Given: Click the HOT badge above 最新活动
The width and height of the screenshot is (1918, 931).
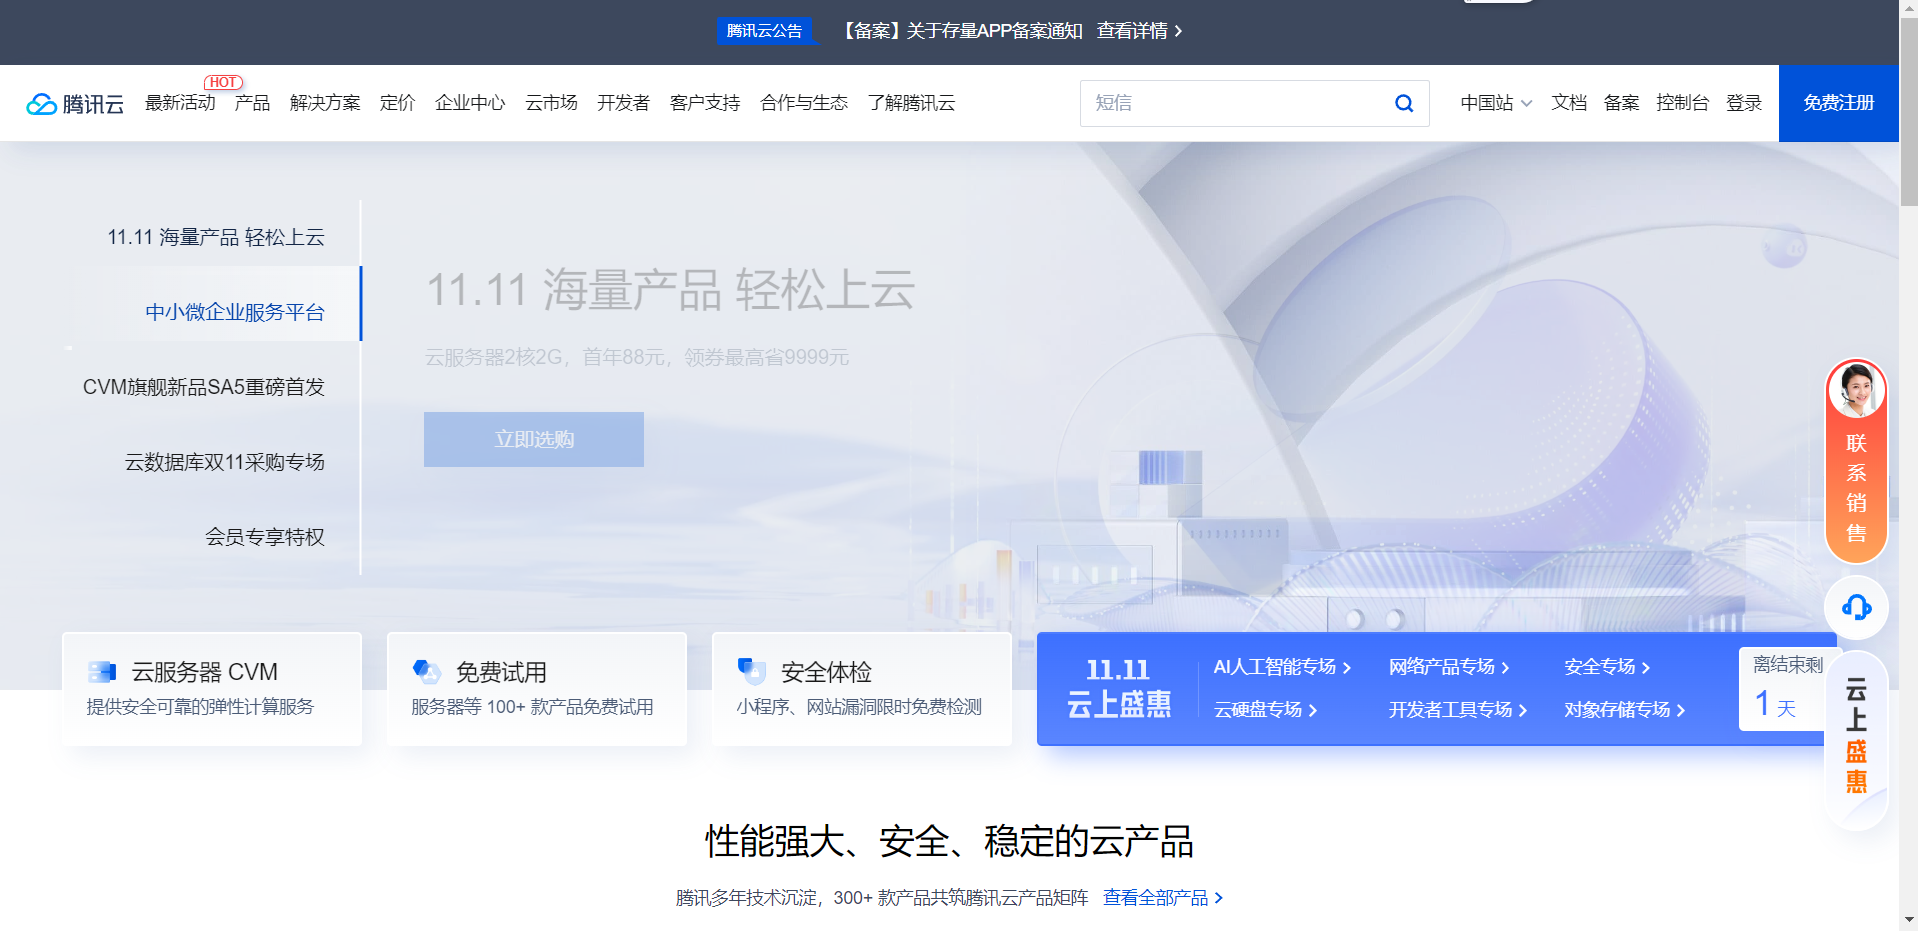Looking at the screenshot, I should click(223, 82).
